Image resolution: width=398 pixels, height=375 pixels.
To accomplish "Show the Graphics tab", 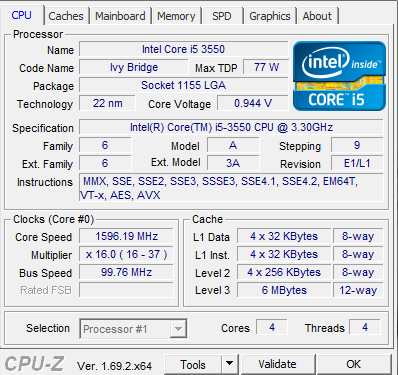I will (x=270, y=16).
